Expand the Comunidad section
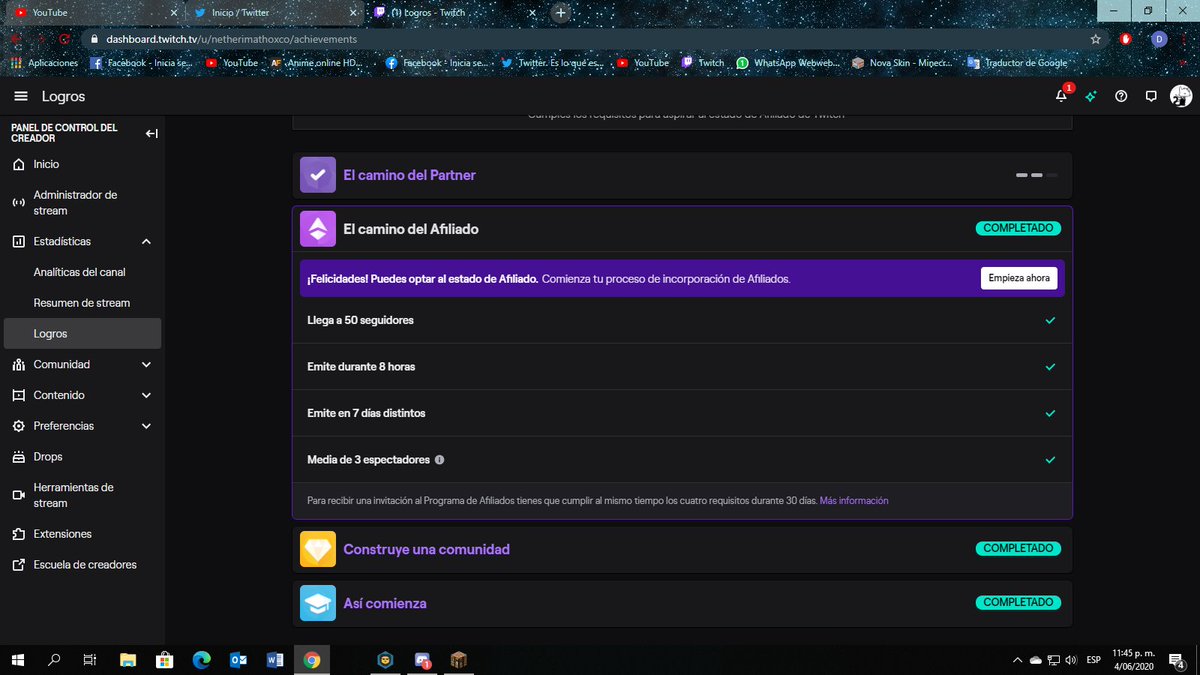Image resolution: width=1200 pixels, height=675 pixels. 146,364
